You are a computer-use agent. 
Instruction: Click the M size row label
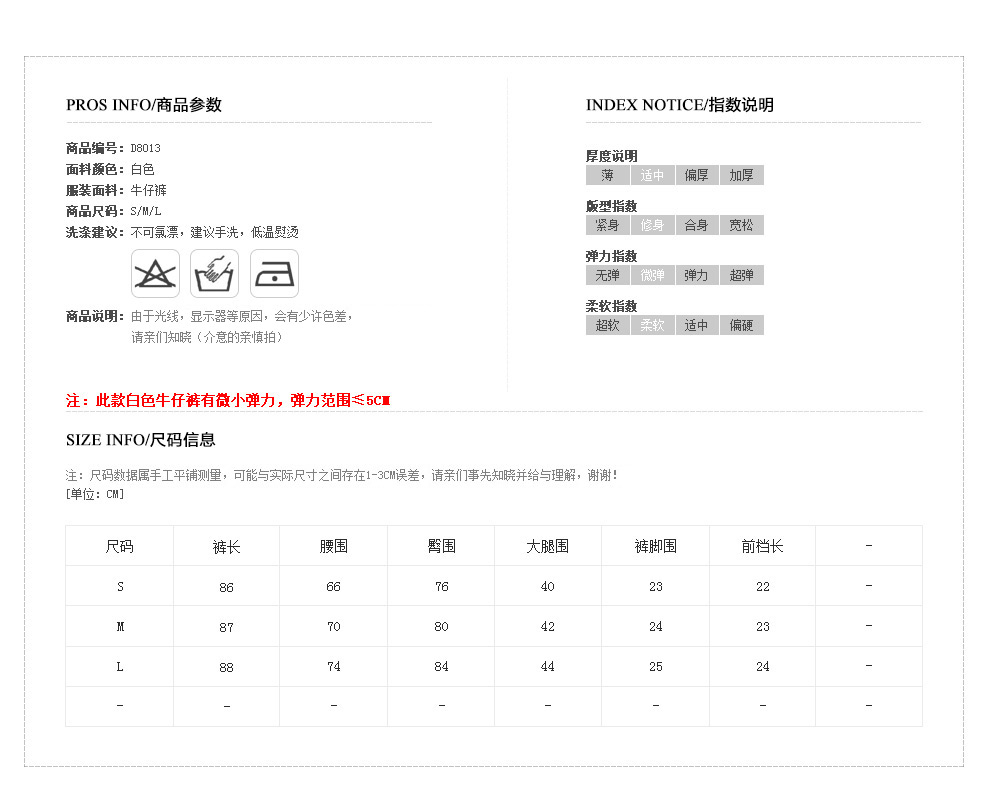point(120,626)
